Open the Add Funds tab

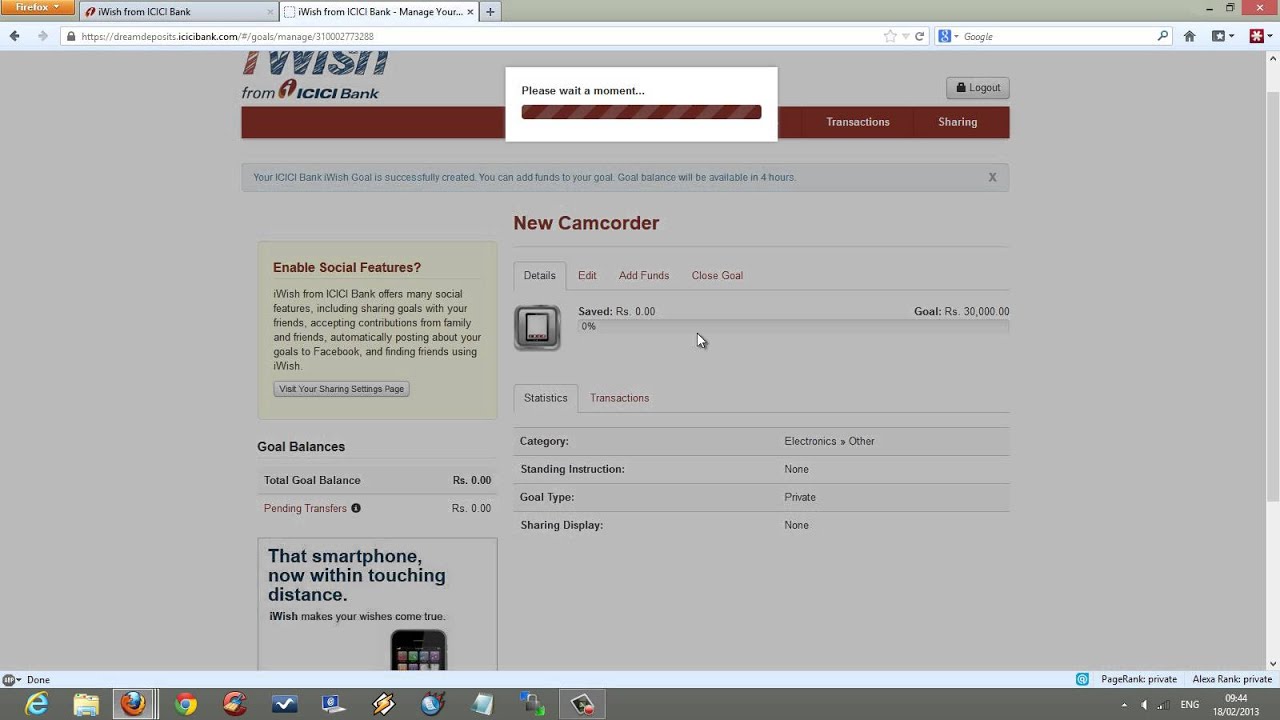point(644,275)
